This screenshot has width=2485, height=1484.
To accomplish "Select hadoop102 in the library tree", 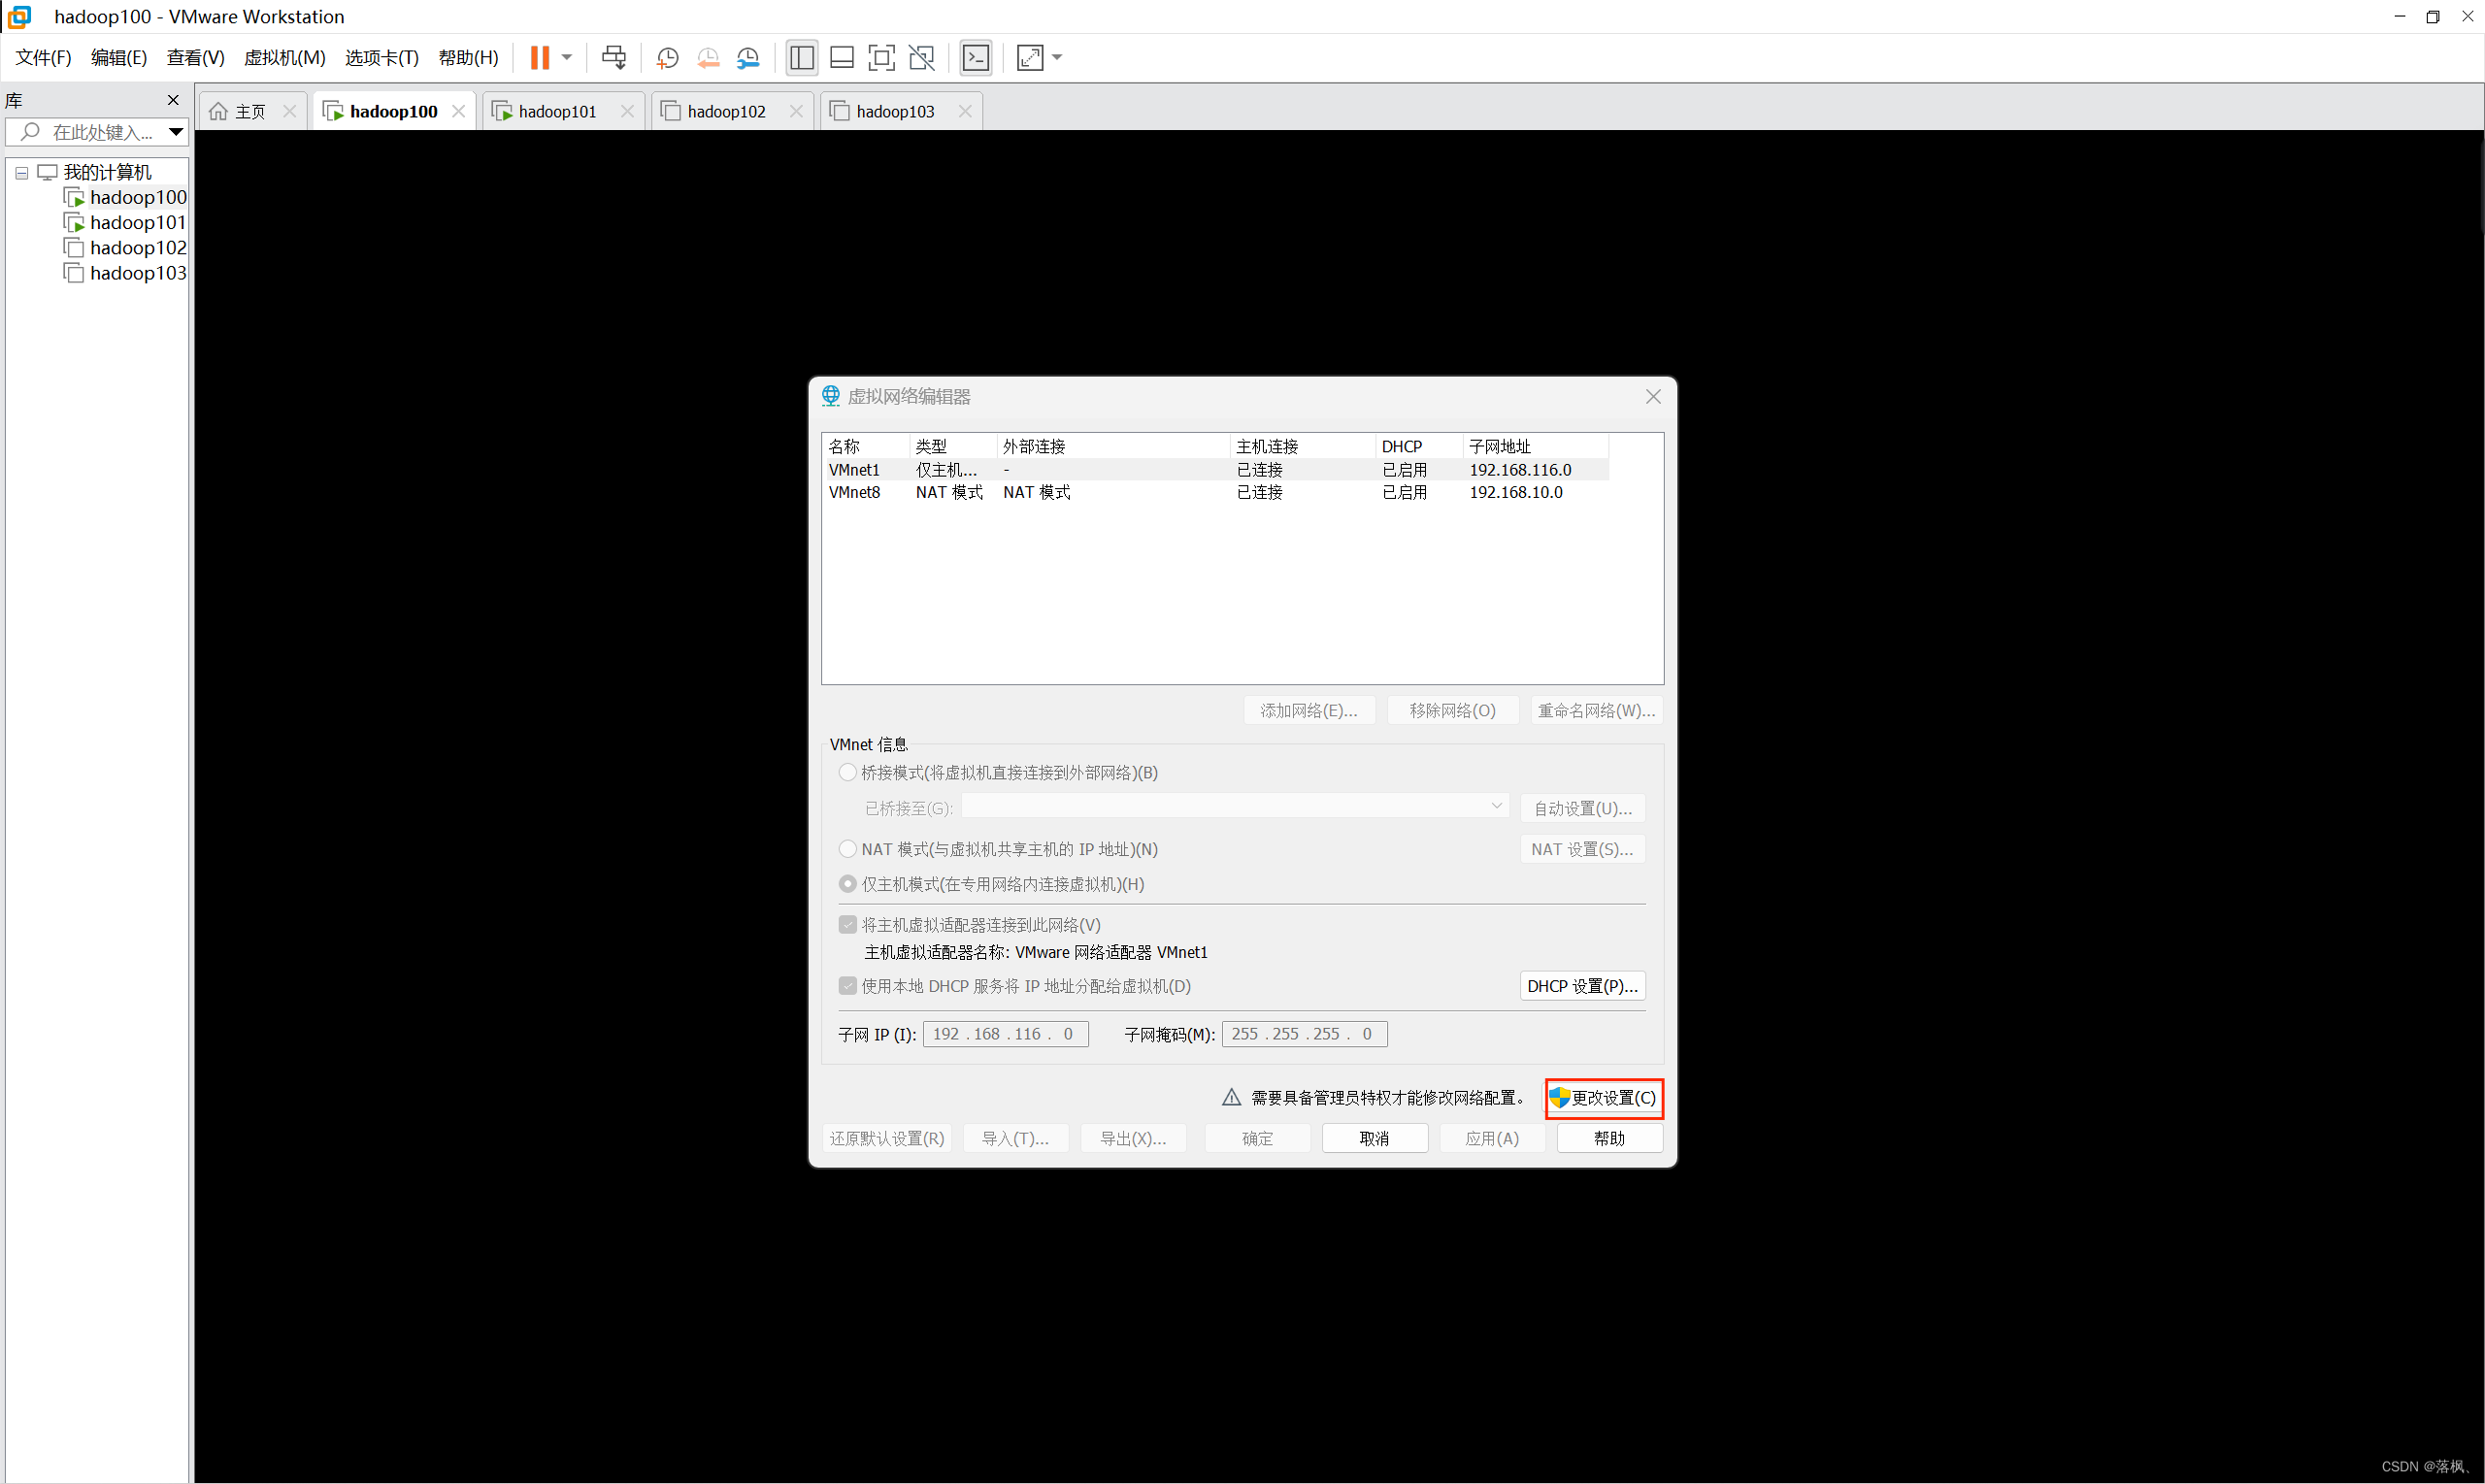I will point(138,247).
